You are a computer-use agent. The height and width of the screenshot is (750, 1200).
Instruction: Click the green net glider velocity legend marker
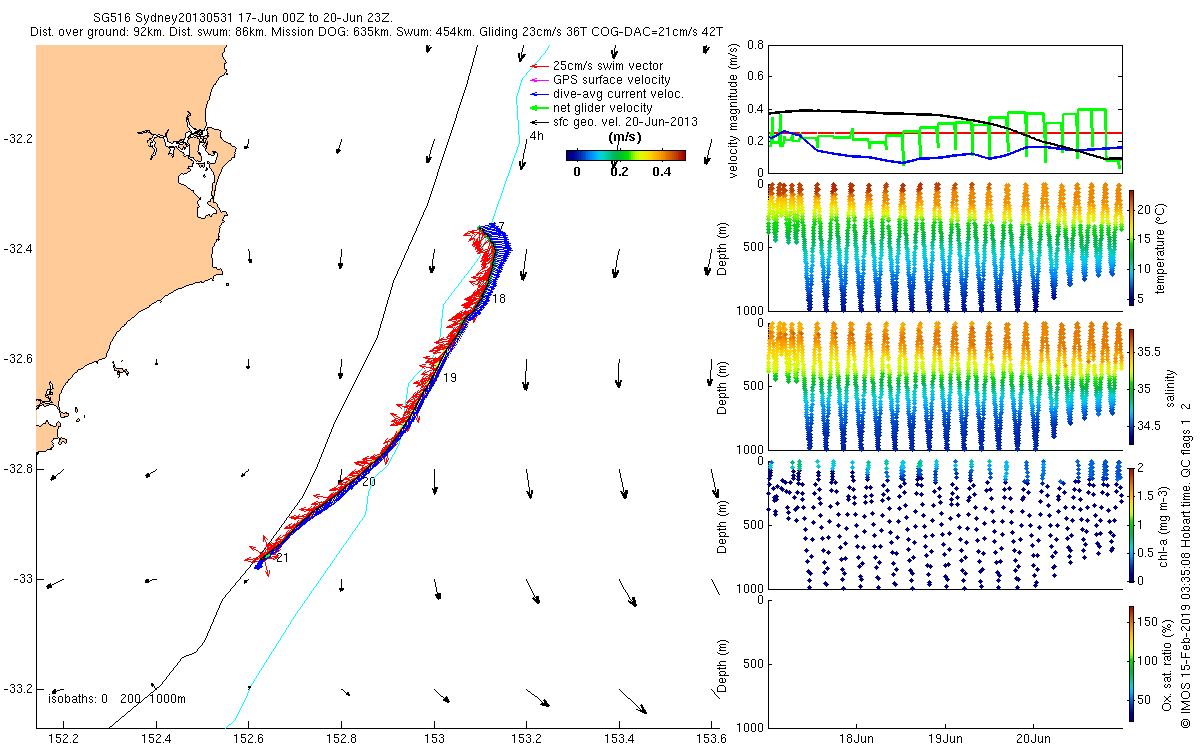[x=537, y=108]
